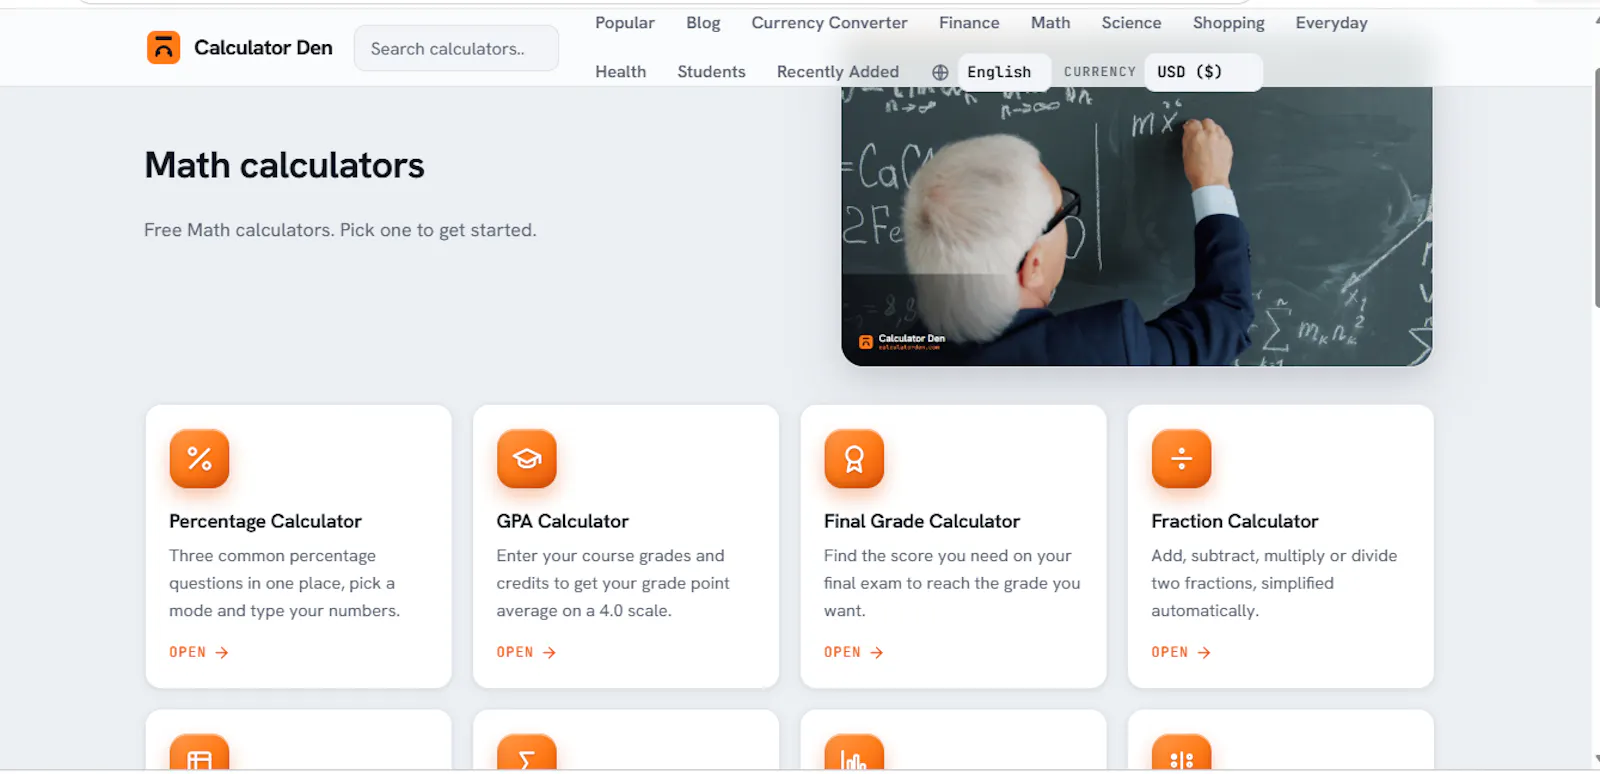Open the GPA Calculator via OPEN link

click(x=526, y=652)
